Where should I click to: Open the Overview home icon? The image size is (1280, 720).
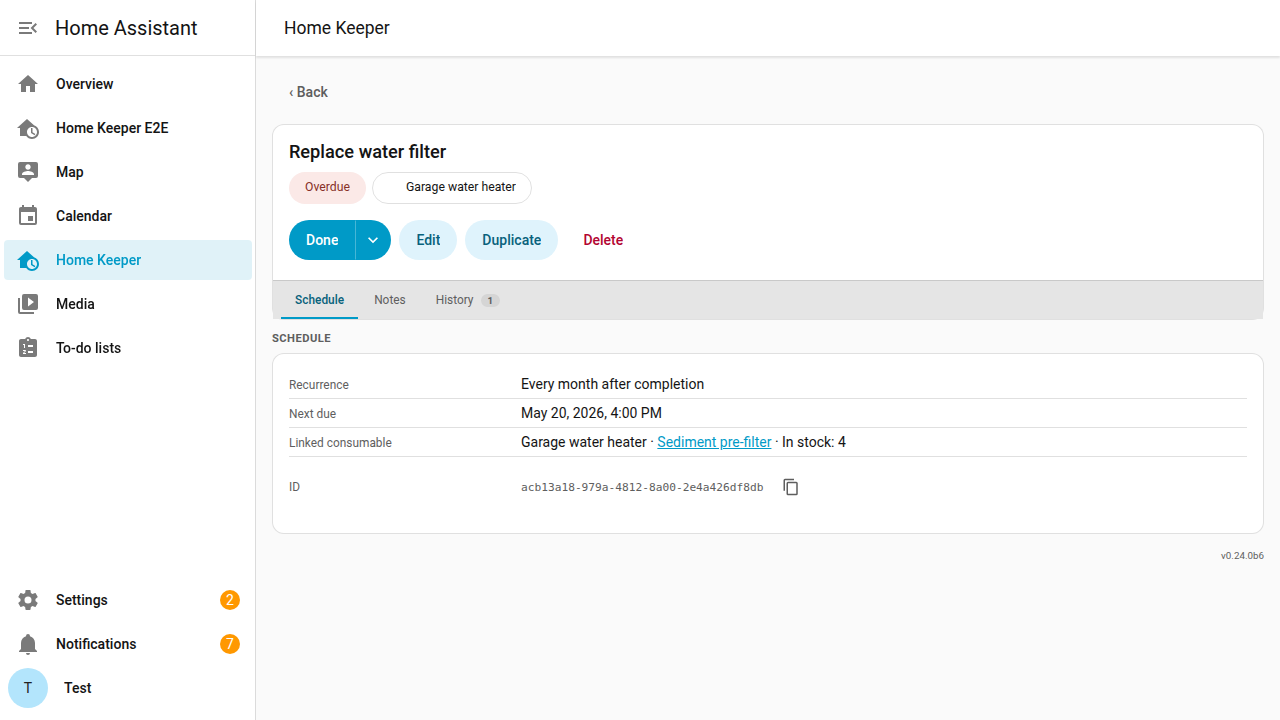click(28, 84)
